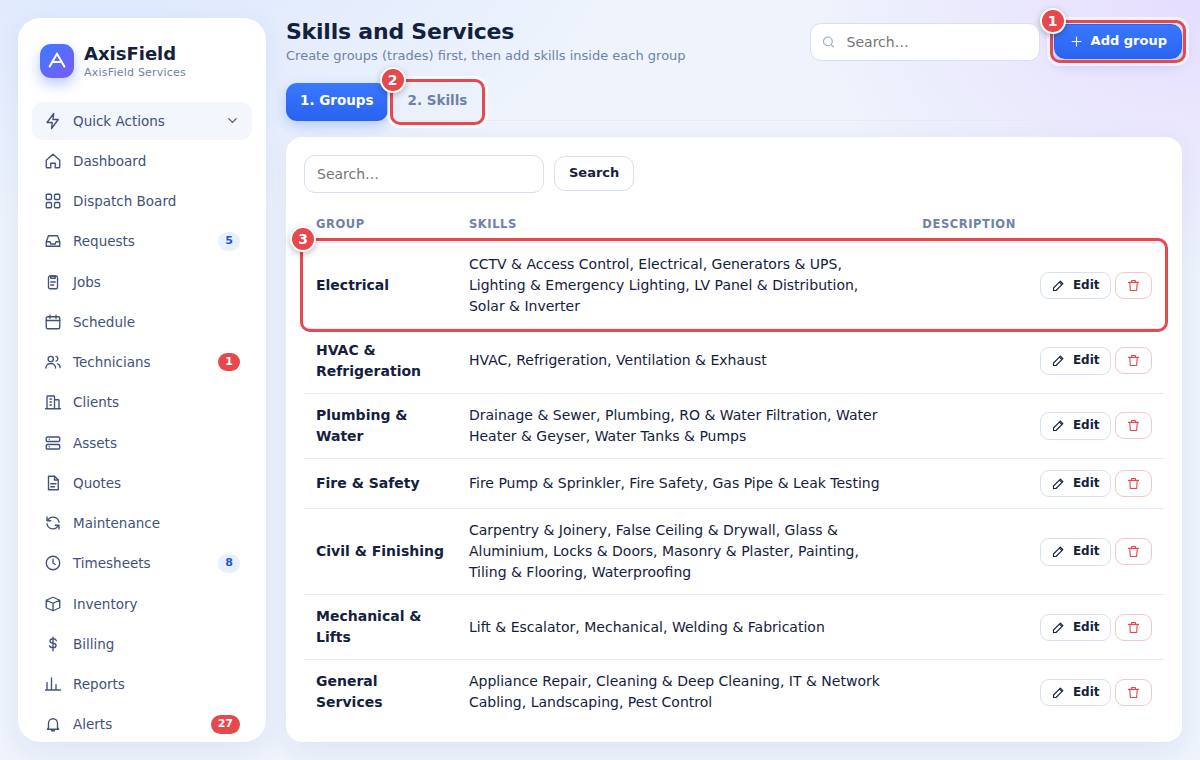Click the Fire & Safety group name
This screenshot has height=760, width=1200.
pyautogui.click(x=368, y=483)
